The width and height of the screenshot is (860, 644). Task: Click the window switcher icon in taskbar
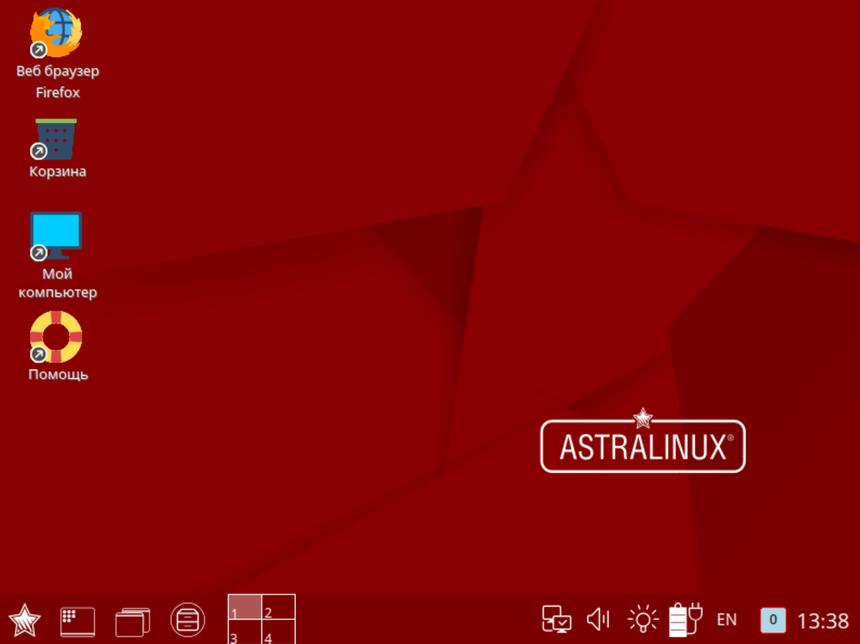(131, 618)
